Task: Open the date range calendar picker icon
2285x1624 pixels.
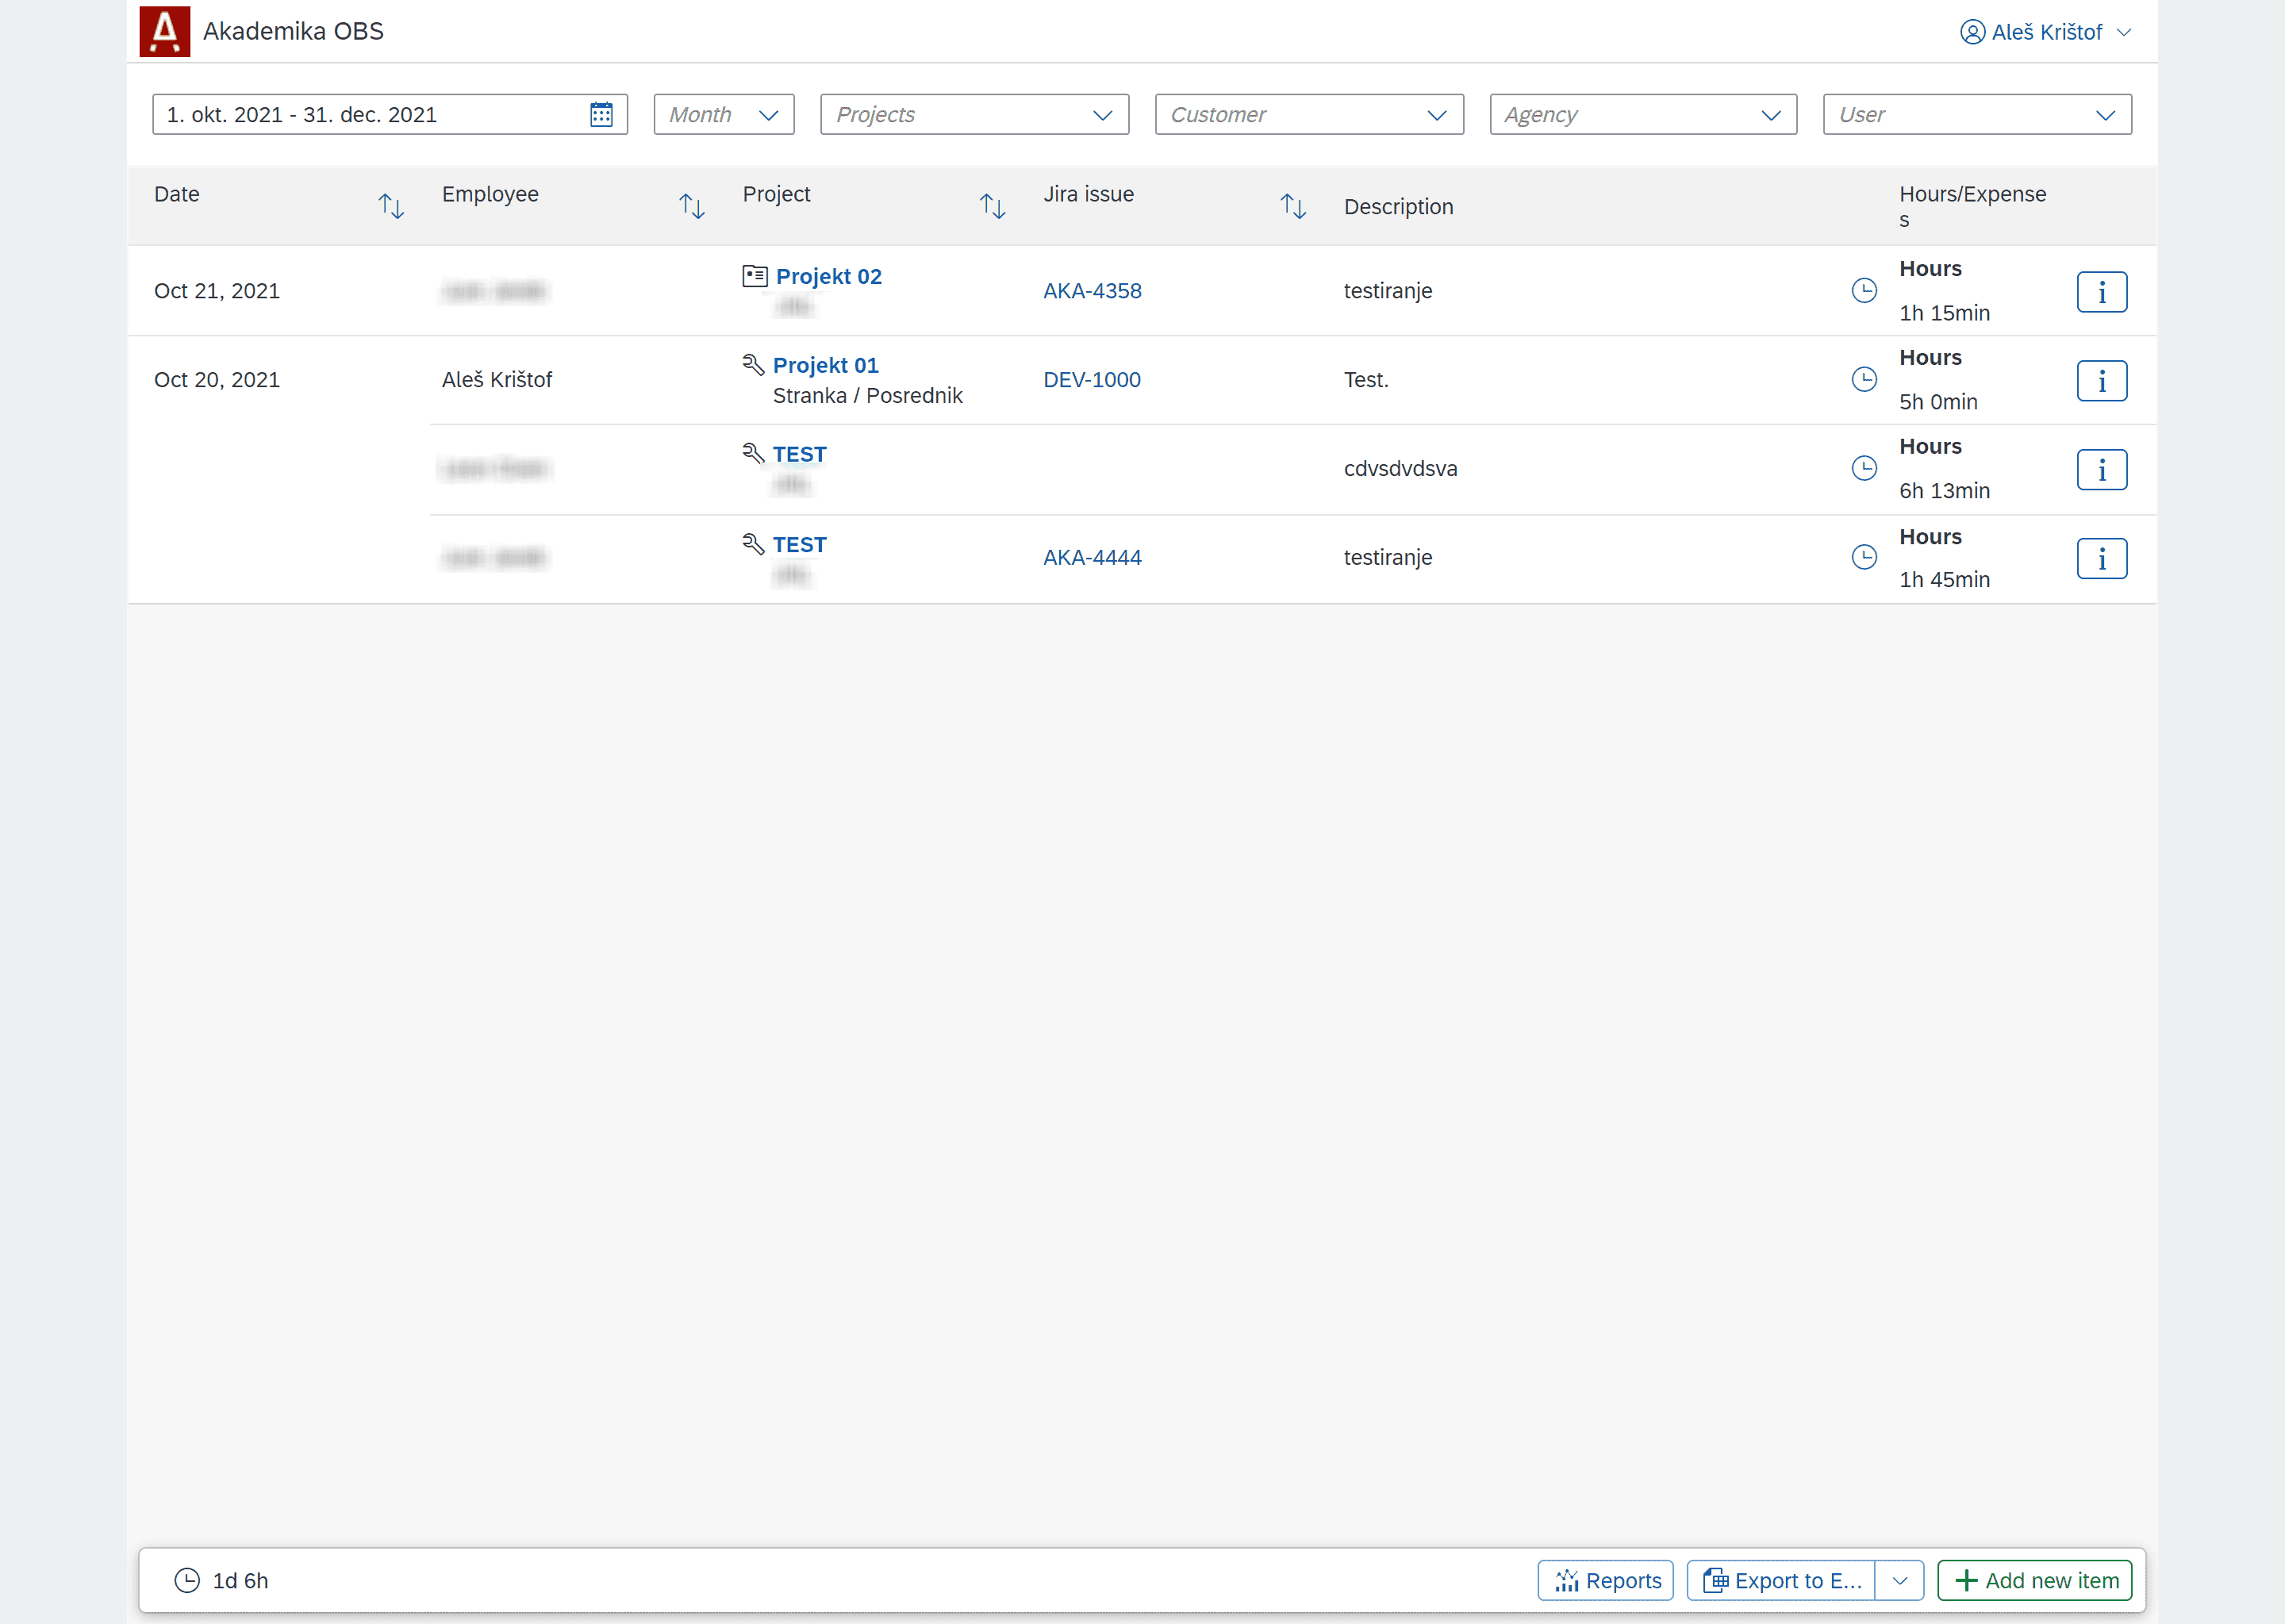Action: tap(601, 114)
